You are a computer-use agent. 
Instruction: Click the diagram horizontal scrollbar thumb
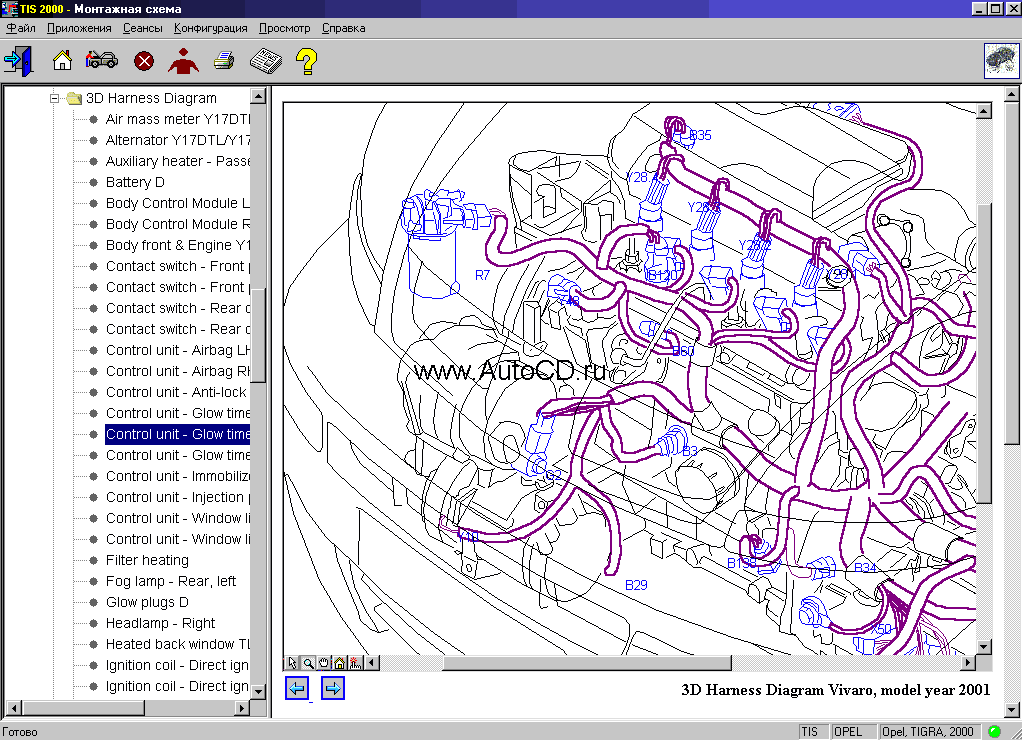[x=587, y=663]
